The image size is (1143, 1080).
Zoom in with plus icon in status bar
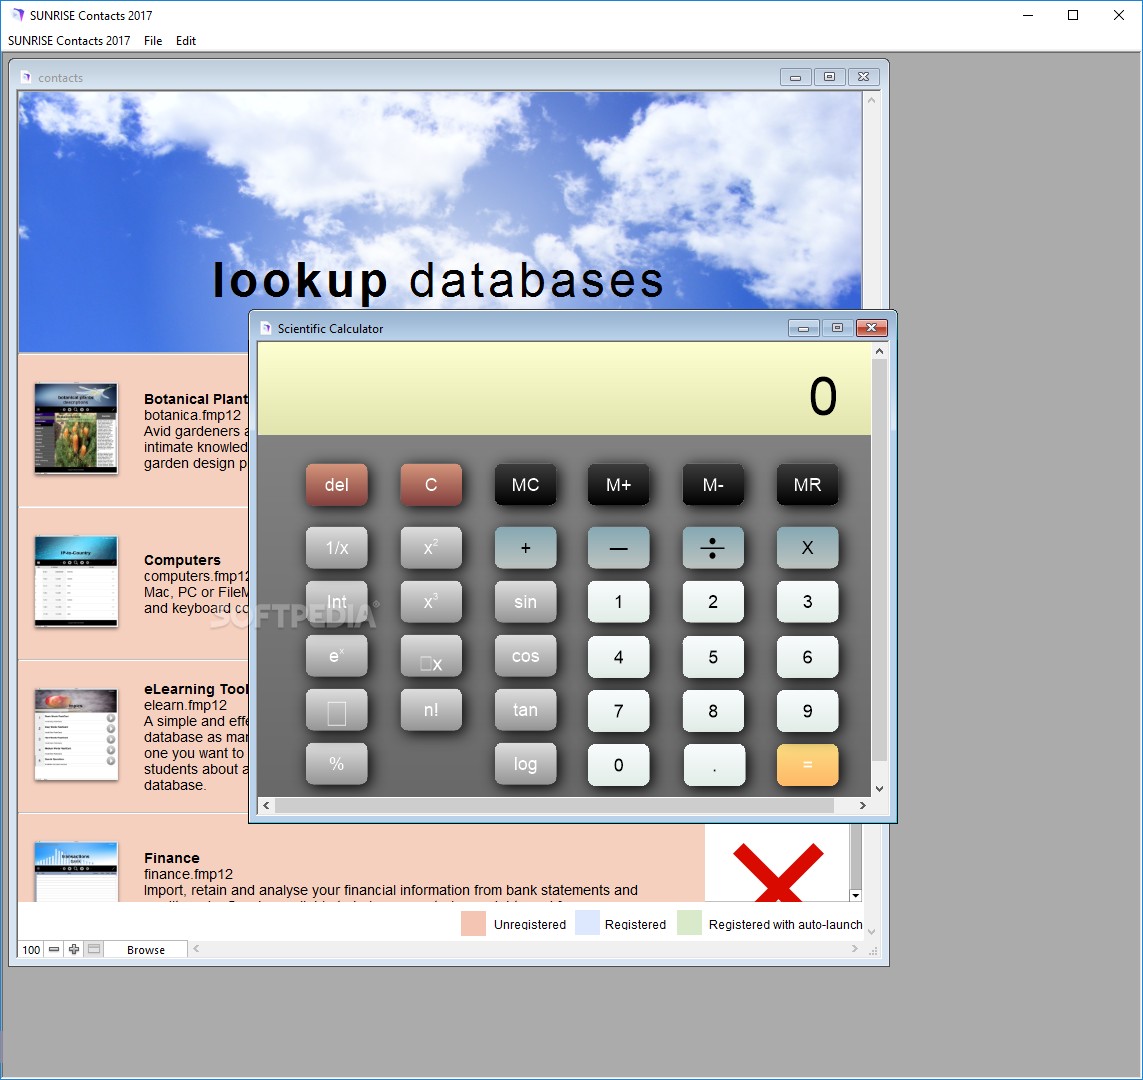[74, 949]
